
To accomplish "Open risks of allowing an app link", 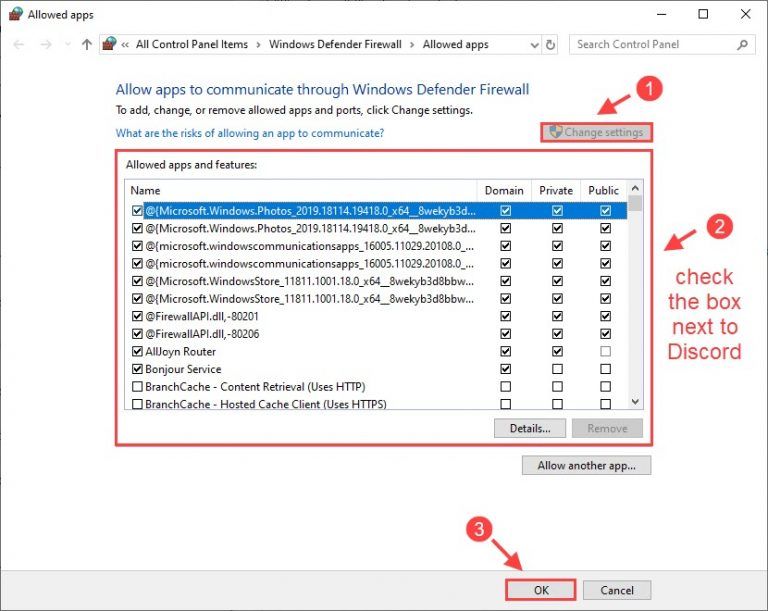I will [250, 133].
